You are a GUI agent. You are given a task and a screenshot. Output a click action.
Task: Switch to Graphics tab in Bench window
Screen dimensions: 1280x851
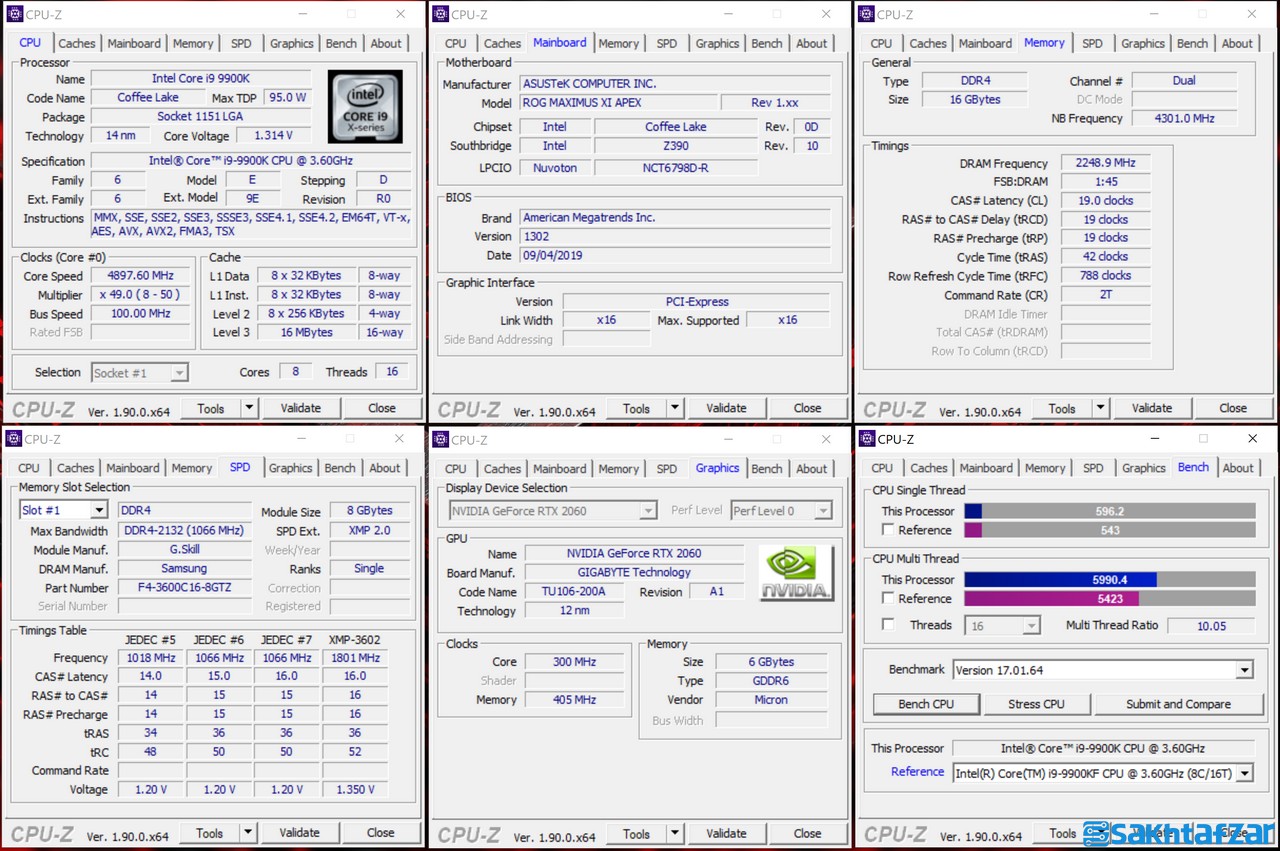[1144, 468]
